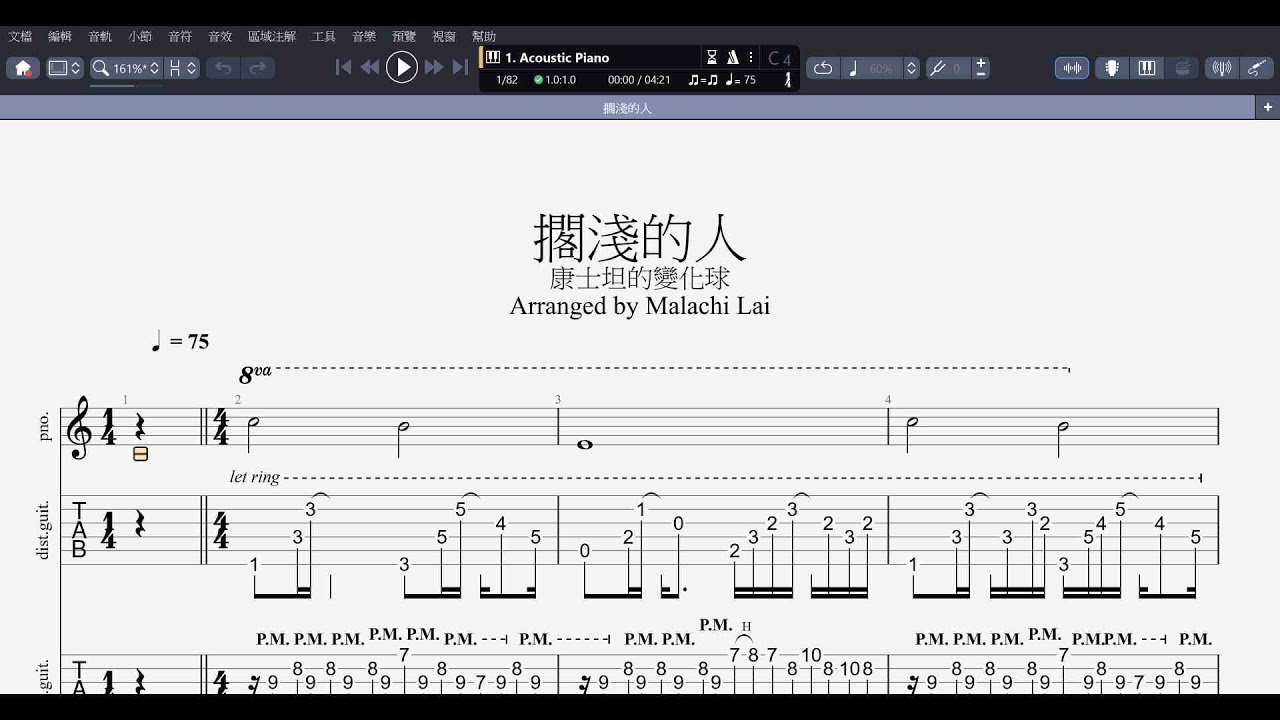This screenshot has height=720, width=1280.
Task: Adjust the 60% speed stepper
Action: [x=911, y=68]
